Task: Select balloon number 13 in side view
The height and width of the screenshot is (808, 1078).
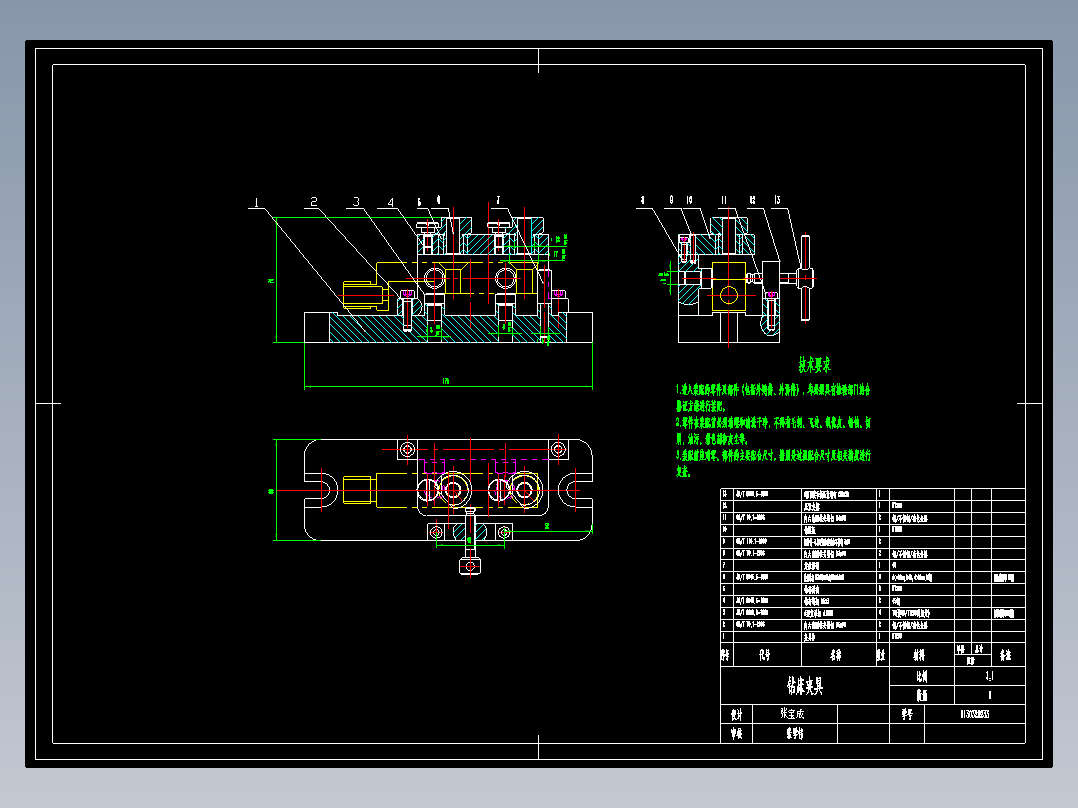Action: [777, 200]
